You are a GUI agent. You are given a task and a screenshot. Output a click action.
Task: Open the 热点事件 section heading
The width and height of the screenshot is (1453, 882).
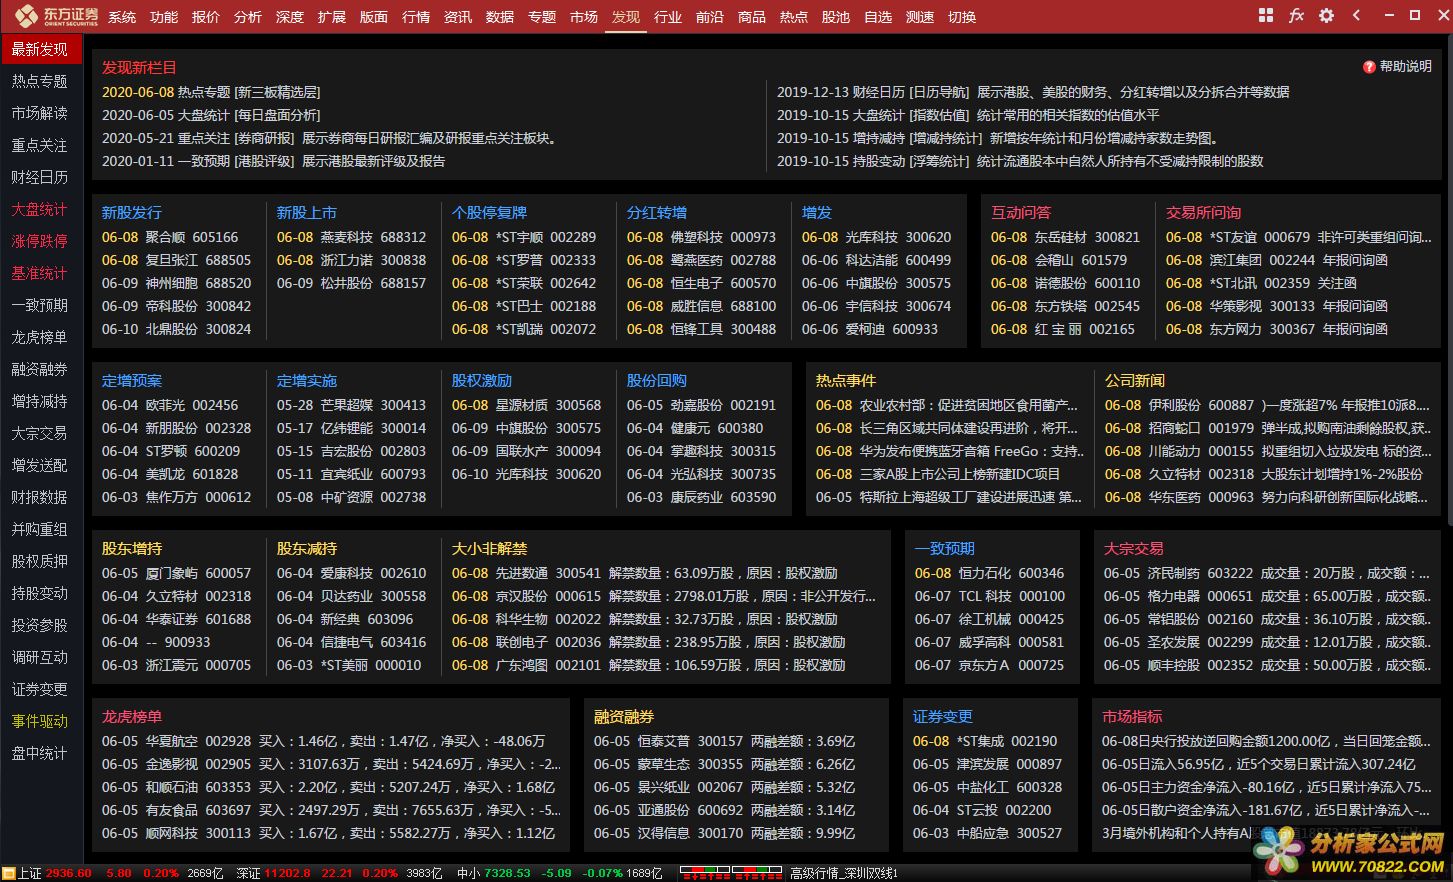pyautogui.click(x=846, y=381)
